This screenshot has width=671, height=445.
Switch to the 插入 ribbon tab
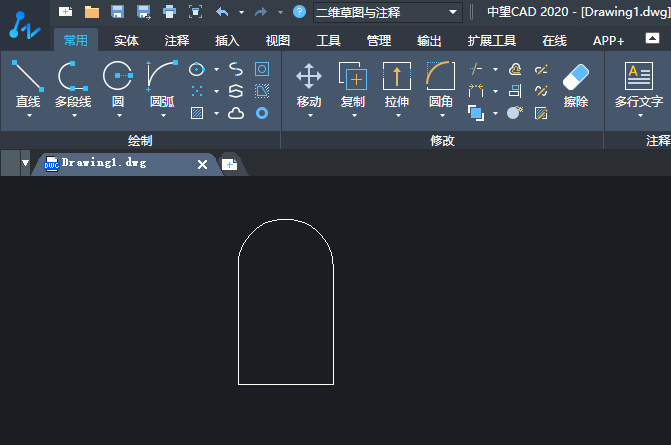pyautogui.click(x=227, y=41)
